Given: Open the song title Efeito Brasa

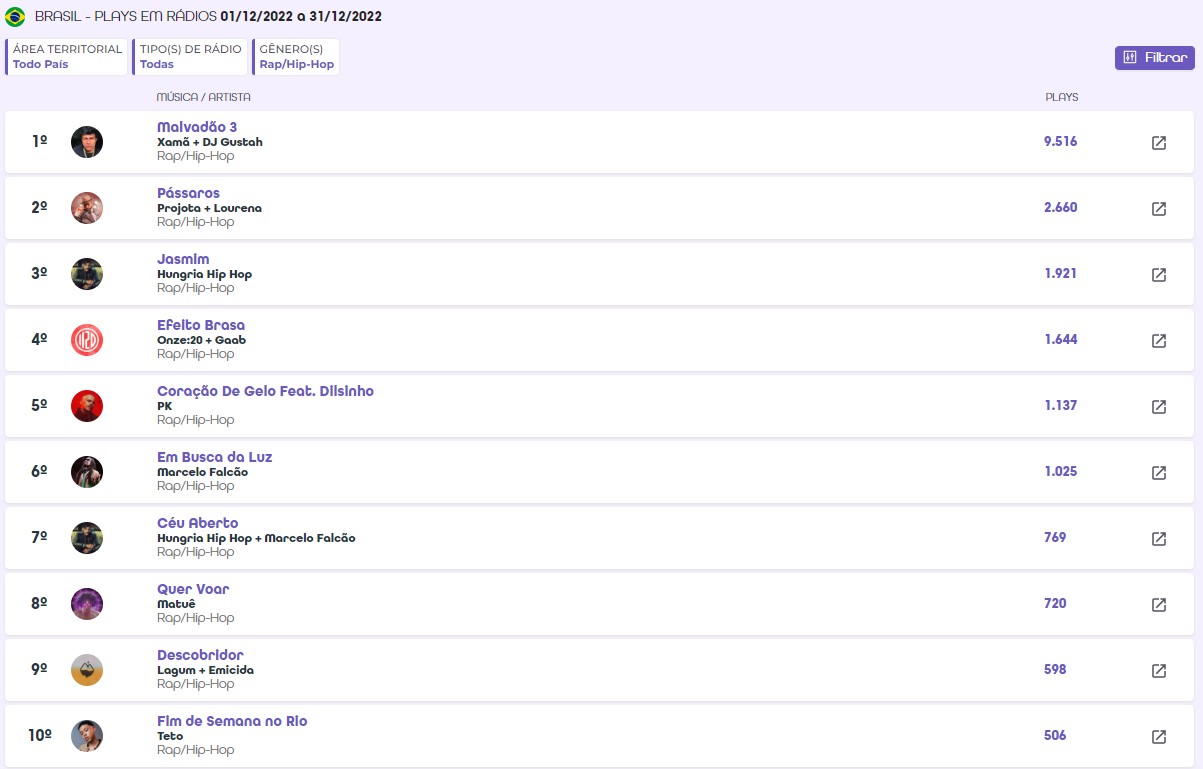Looking at the screenshot, I should tap(201, 325).
